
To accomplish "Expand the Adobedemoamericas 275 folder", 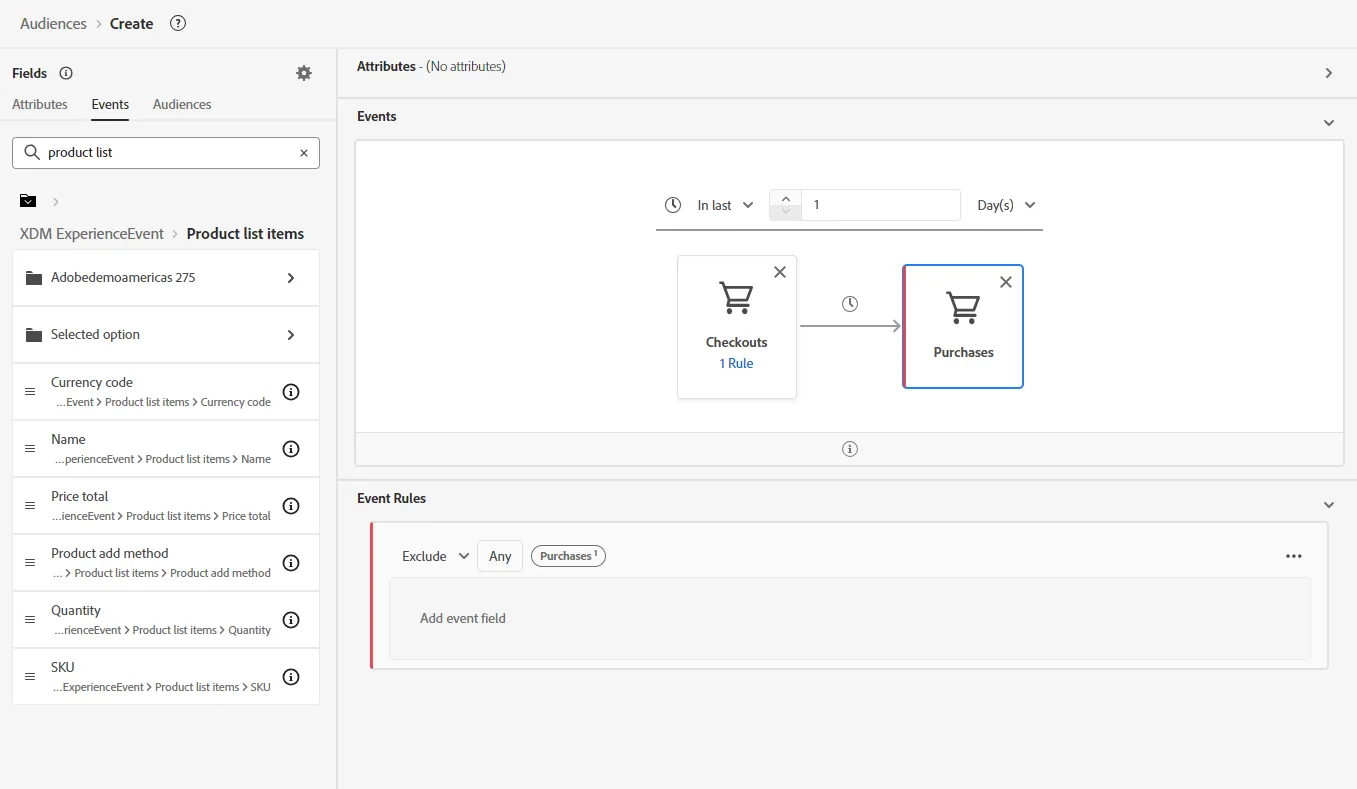I will tap(166, 278).
